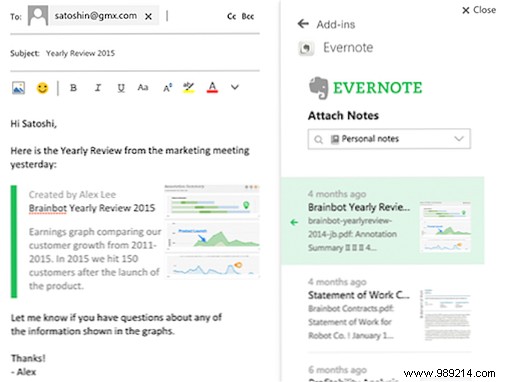The height and width of the screenshot is (382, 510).
Task: Apply the yellow text highlight color
Action: pos(189,87)
